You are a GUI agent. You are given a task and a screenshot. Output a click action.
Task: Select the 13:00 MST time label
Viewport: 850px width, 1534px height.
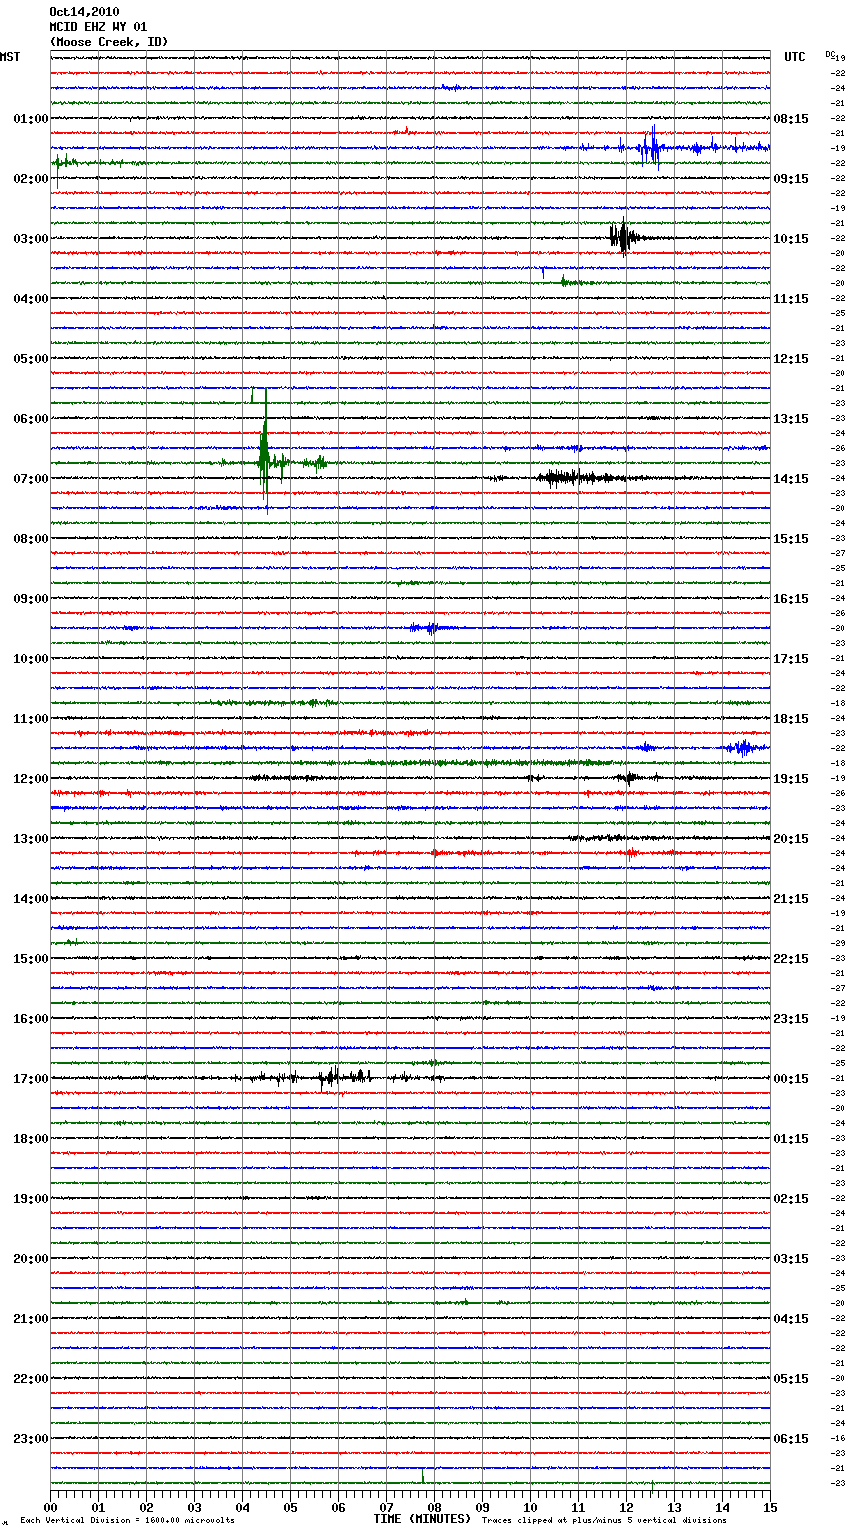[x=31, y=839]
